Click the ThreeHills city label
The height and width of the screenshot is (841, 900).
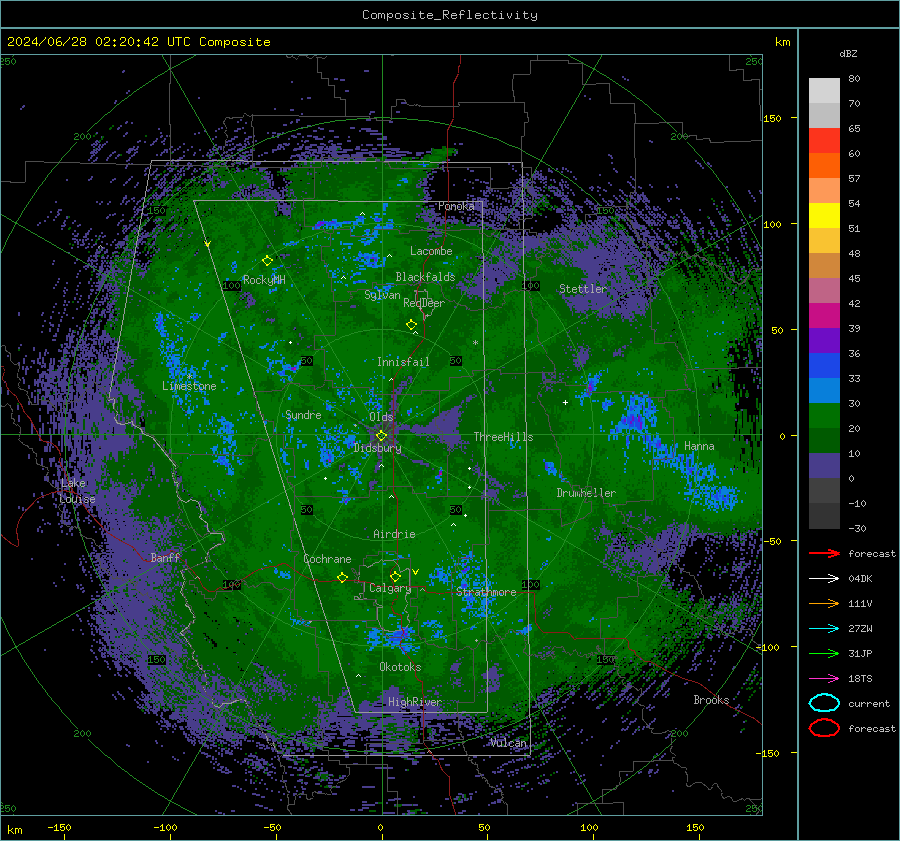[503, 437]
